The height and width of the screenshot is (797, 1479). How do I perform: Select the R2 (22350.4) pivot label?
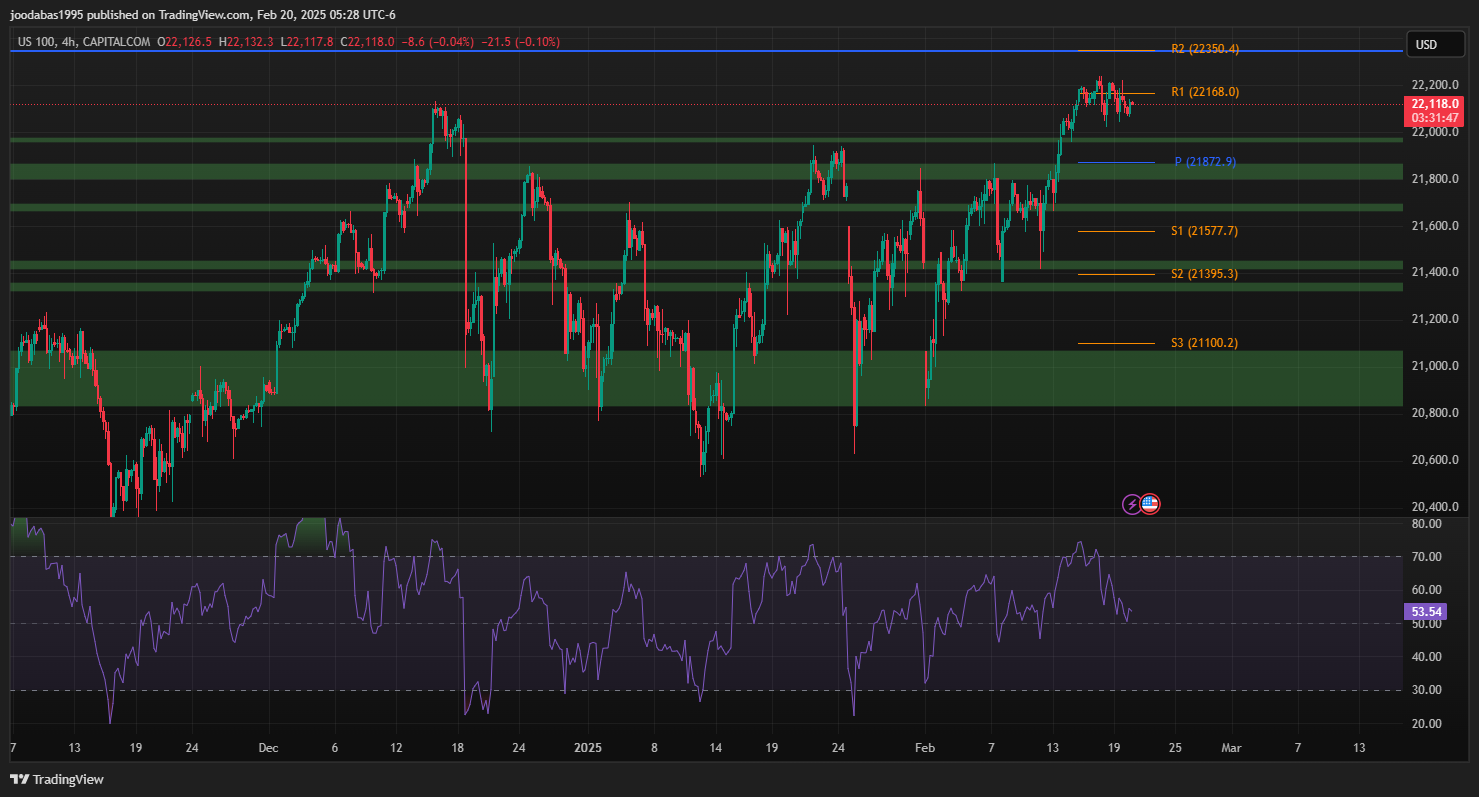(x=1204, y=49)
